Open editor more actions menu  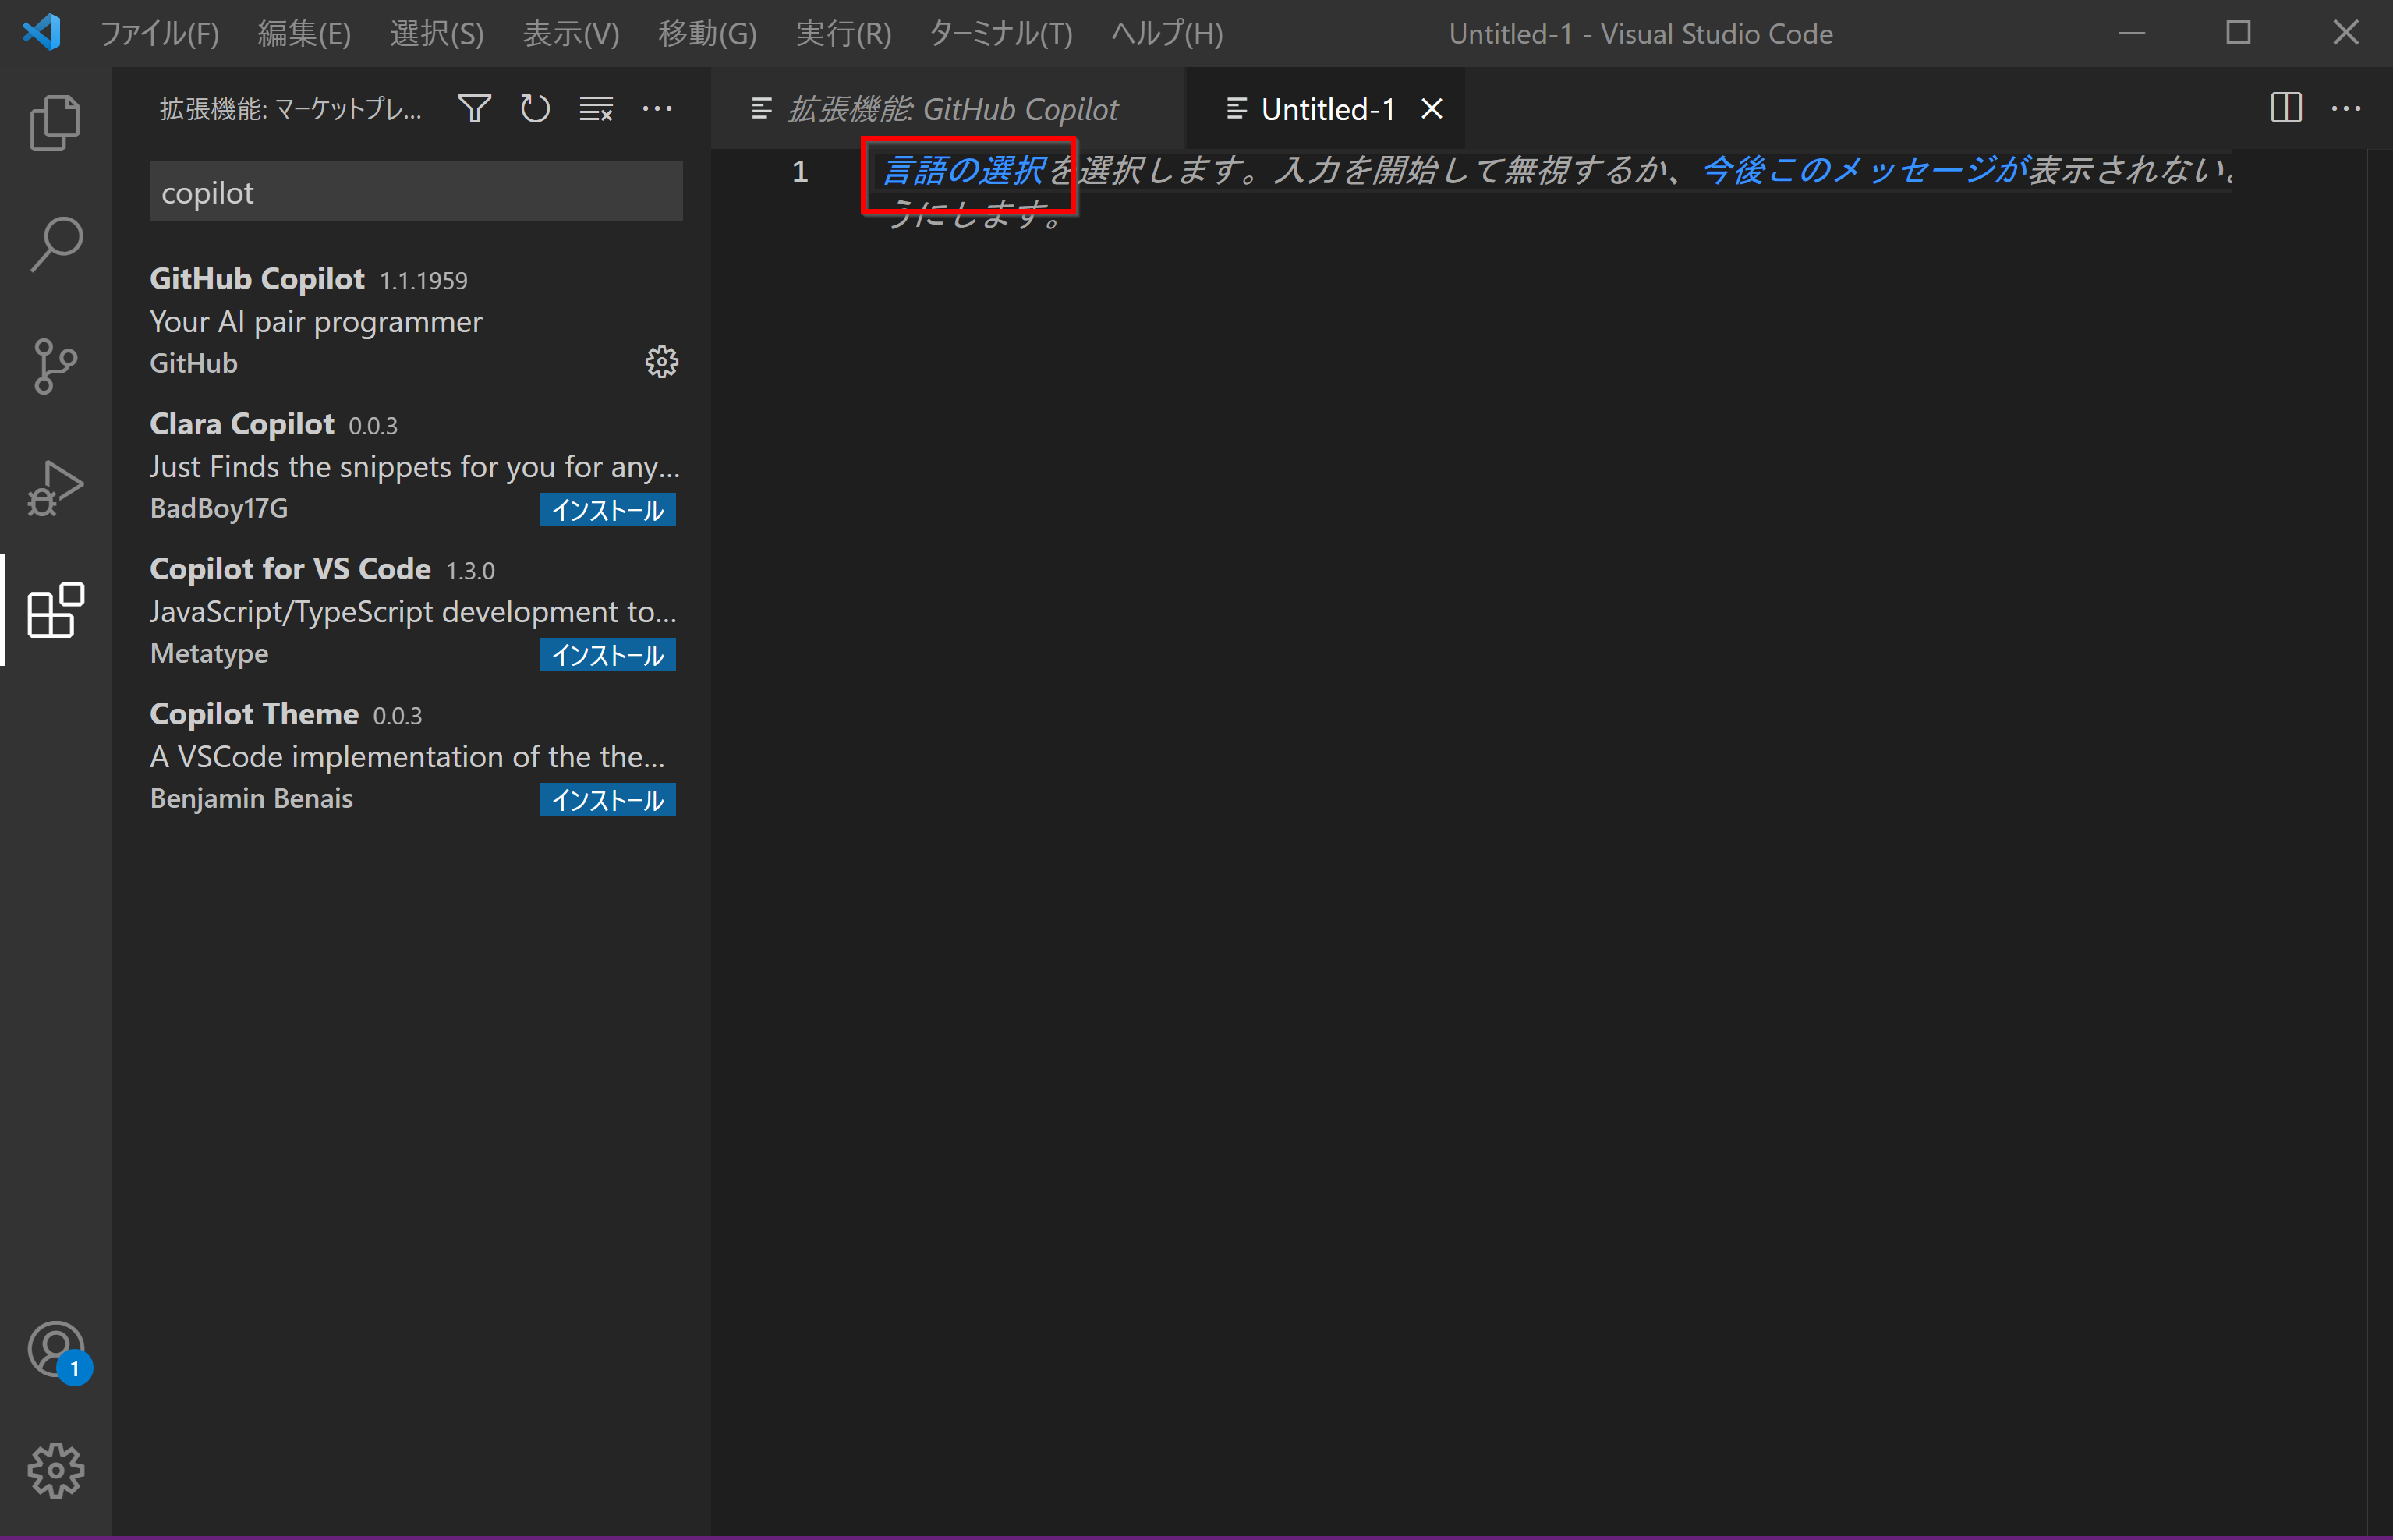(x=2346, y=108)
